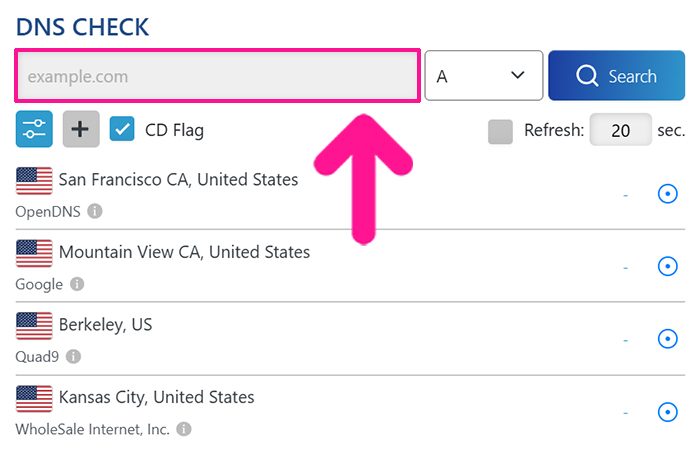700x450 pixels.
Task: Click the Mountain View row target icon
Action: coord(667,266)
